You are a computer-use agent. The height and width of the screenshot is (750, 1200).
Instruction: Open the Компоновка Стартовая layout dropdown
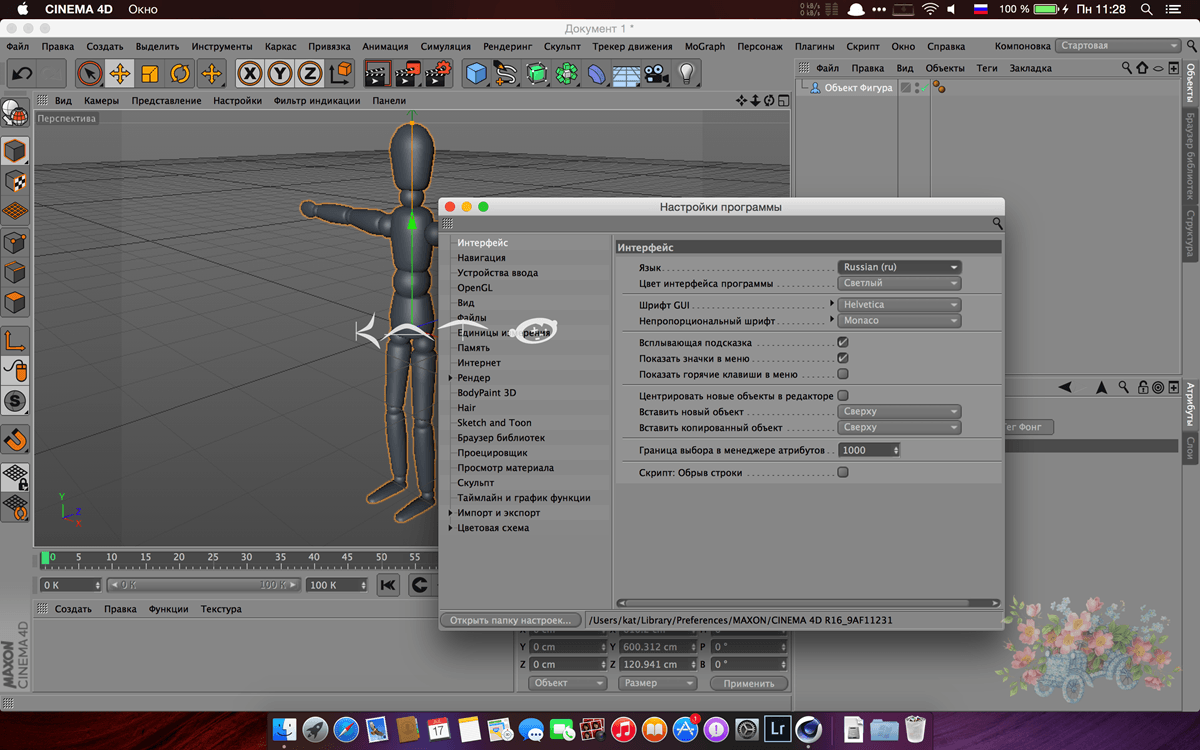point(1119,46)
